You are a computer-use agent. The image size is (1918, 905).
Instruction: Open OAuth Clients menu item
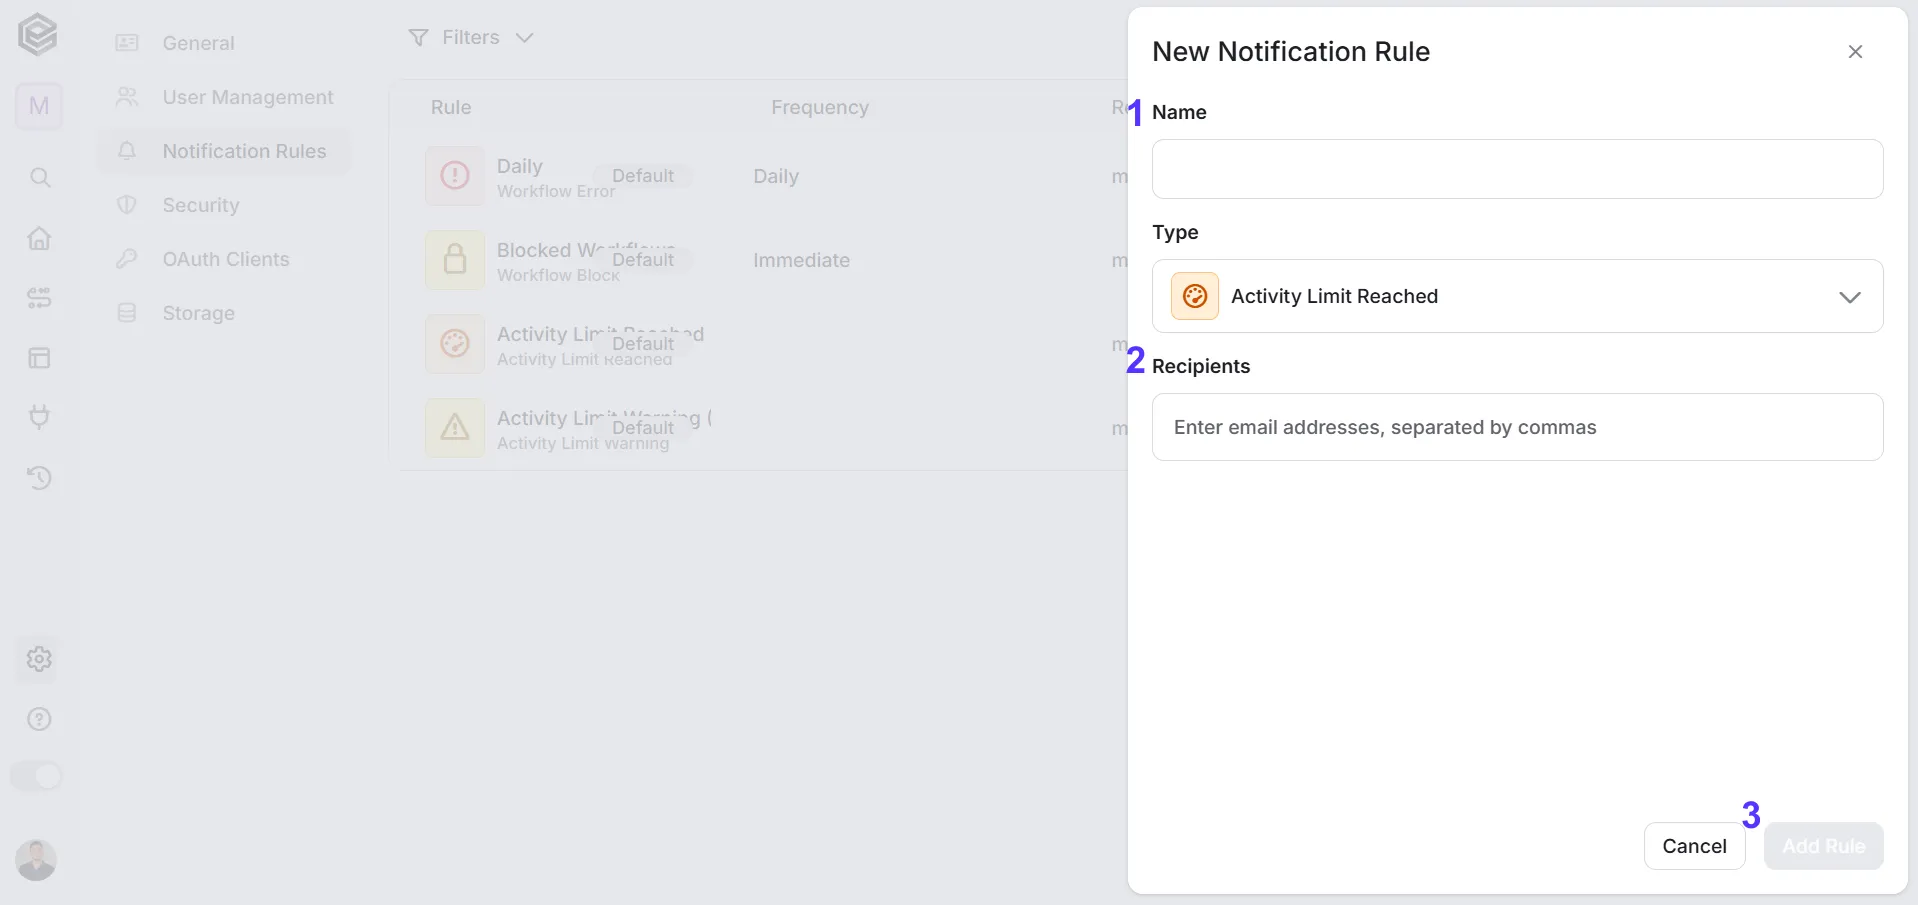tap(224, 259)
